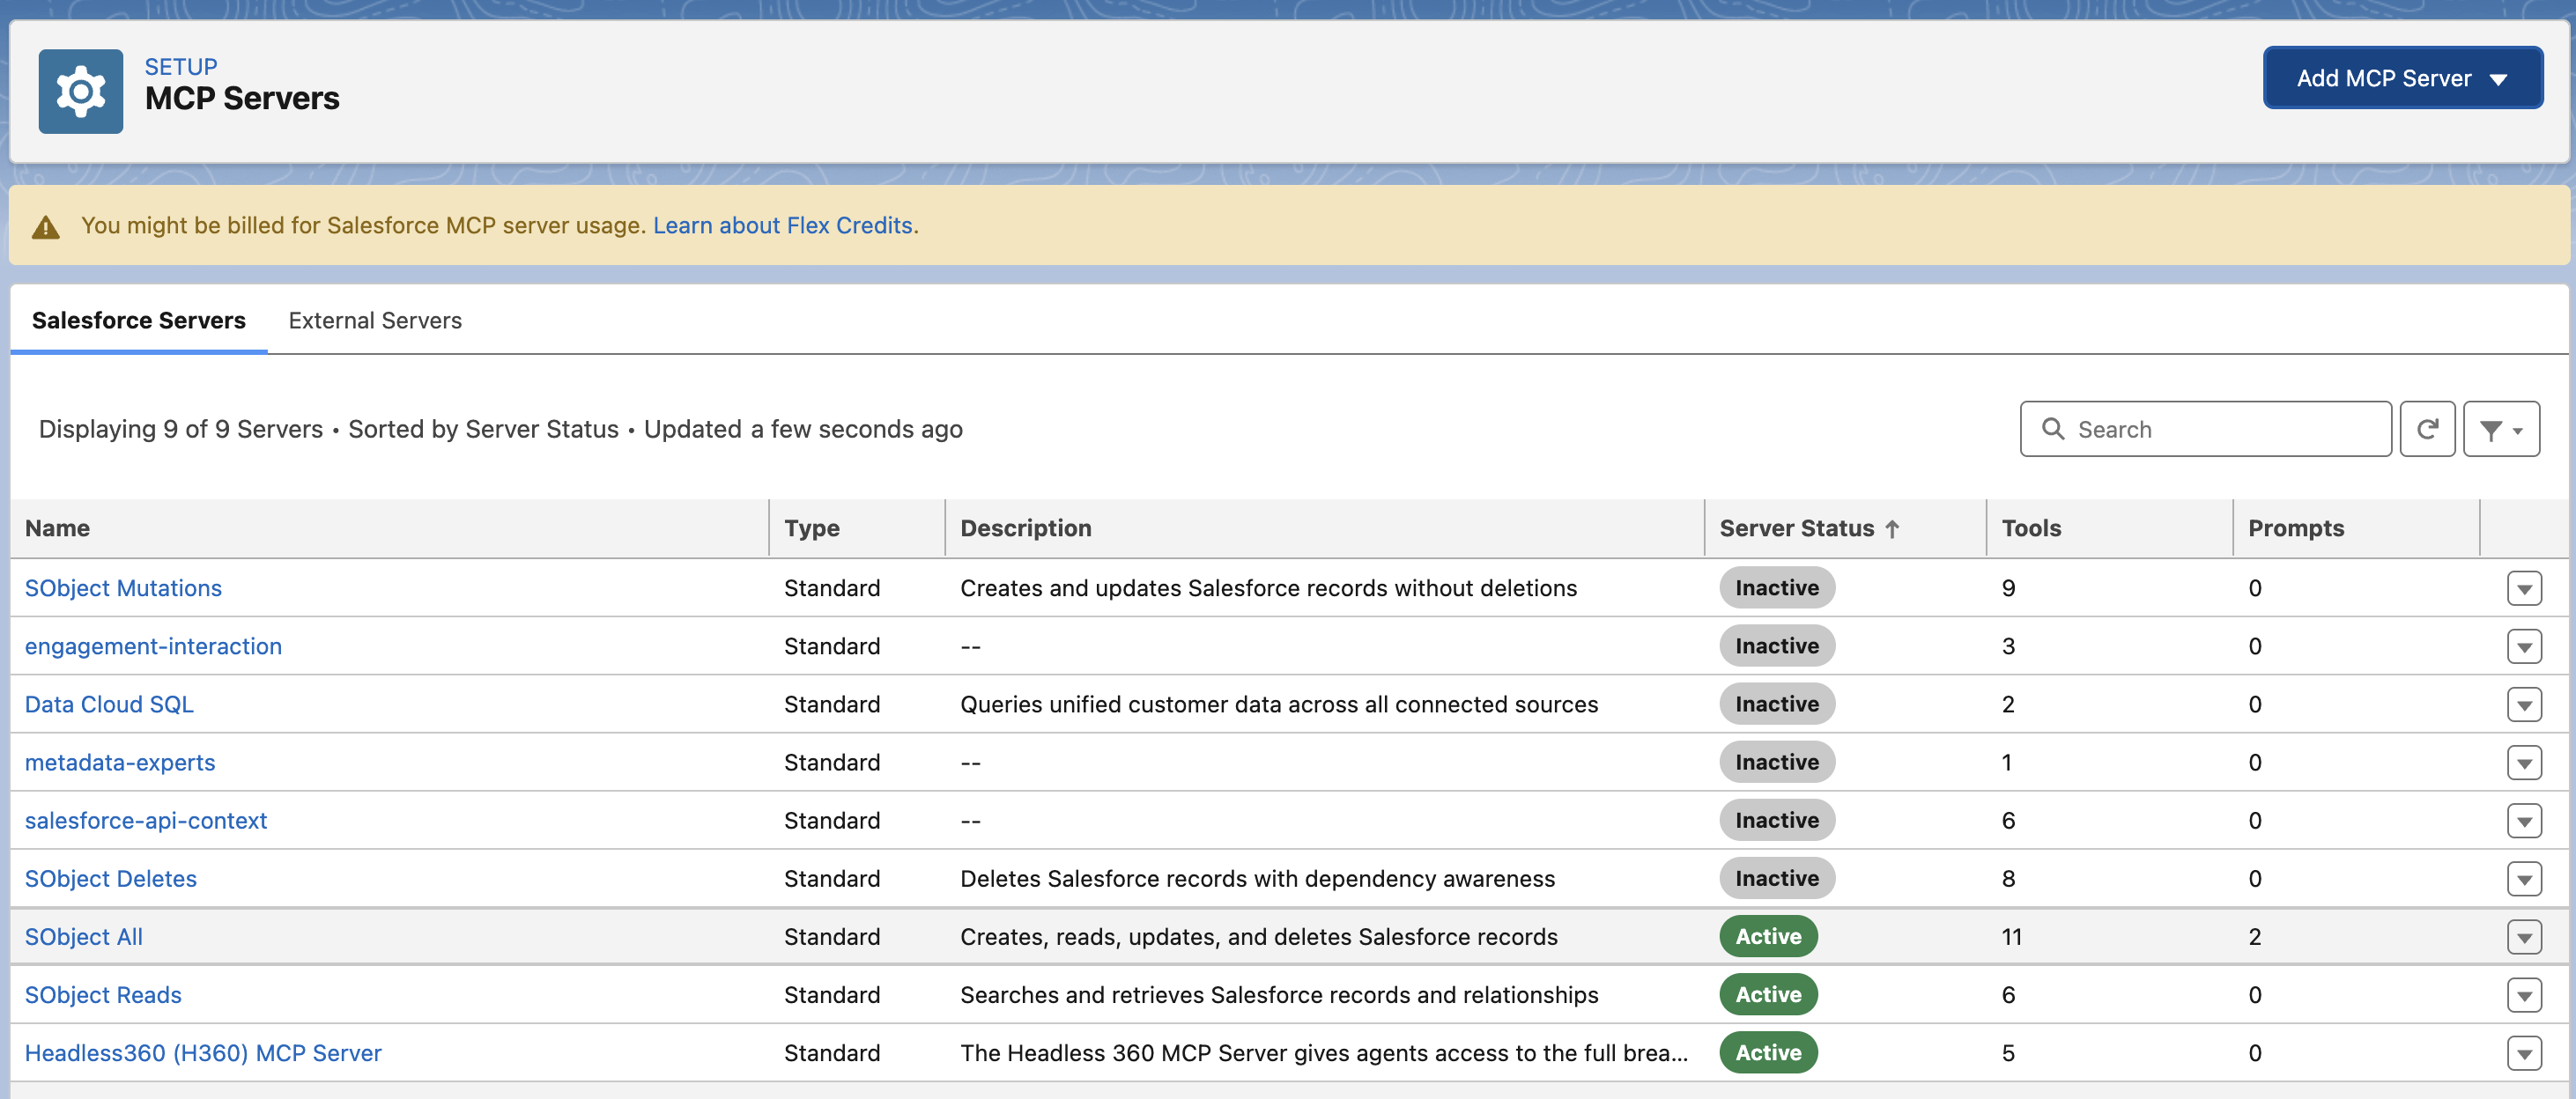This screenshot has height=1099, width=2576.
Task: Open row actions for metadata-experts
Action: 2524,762
